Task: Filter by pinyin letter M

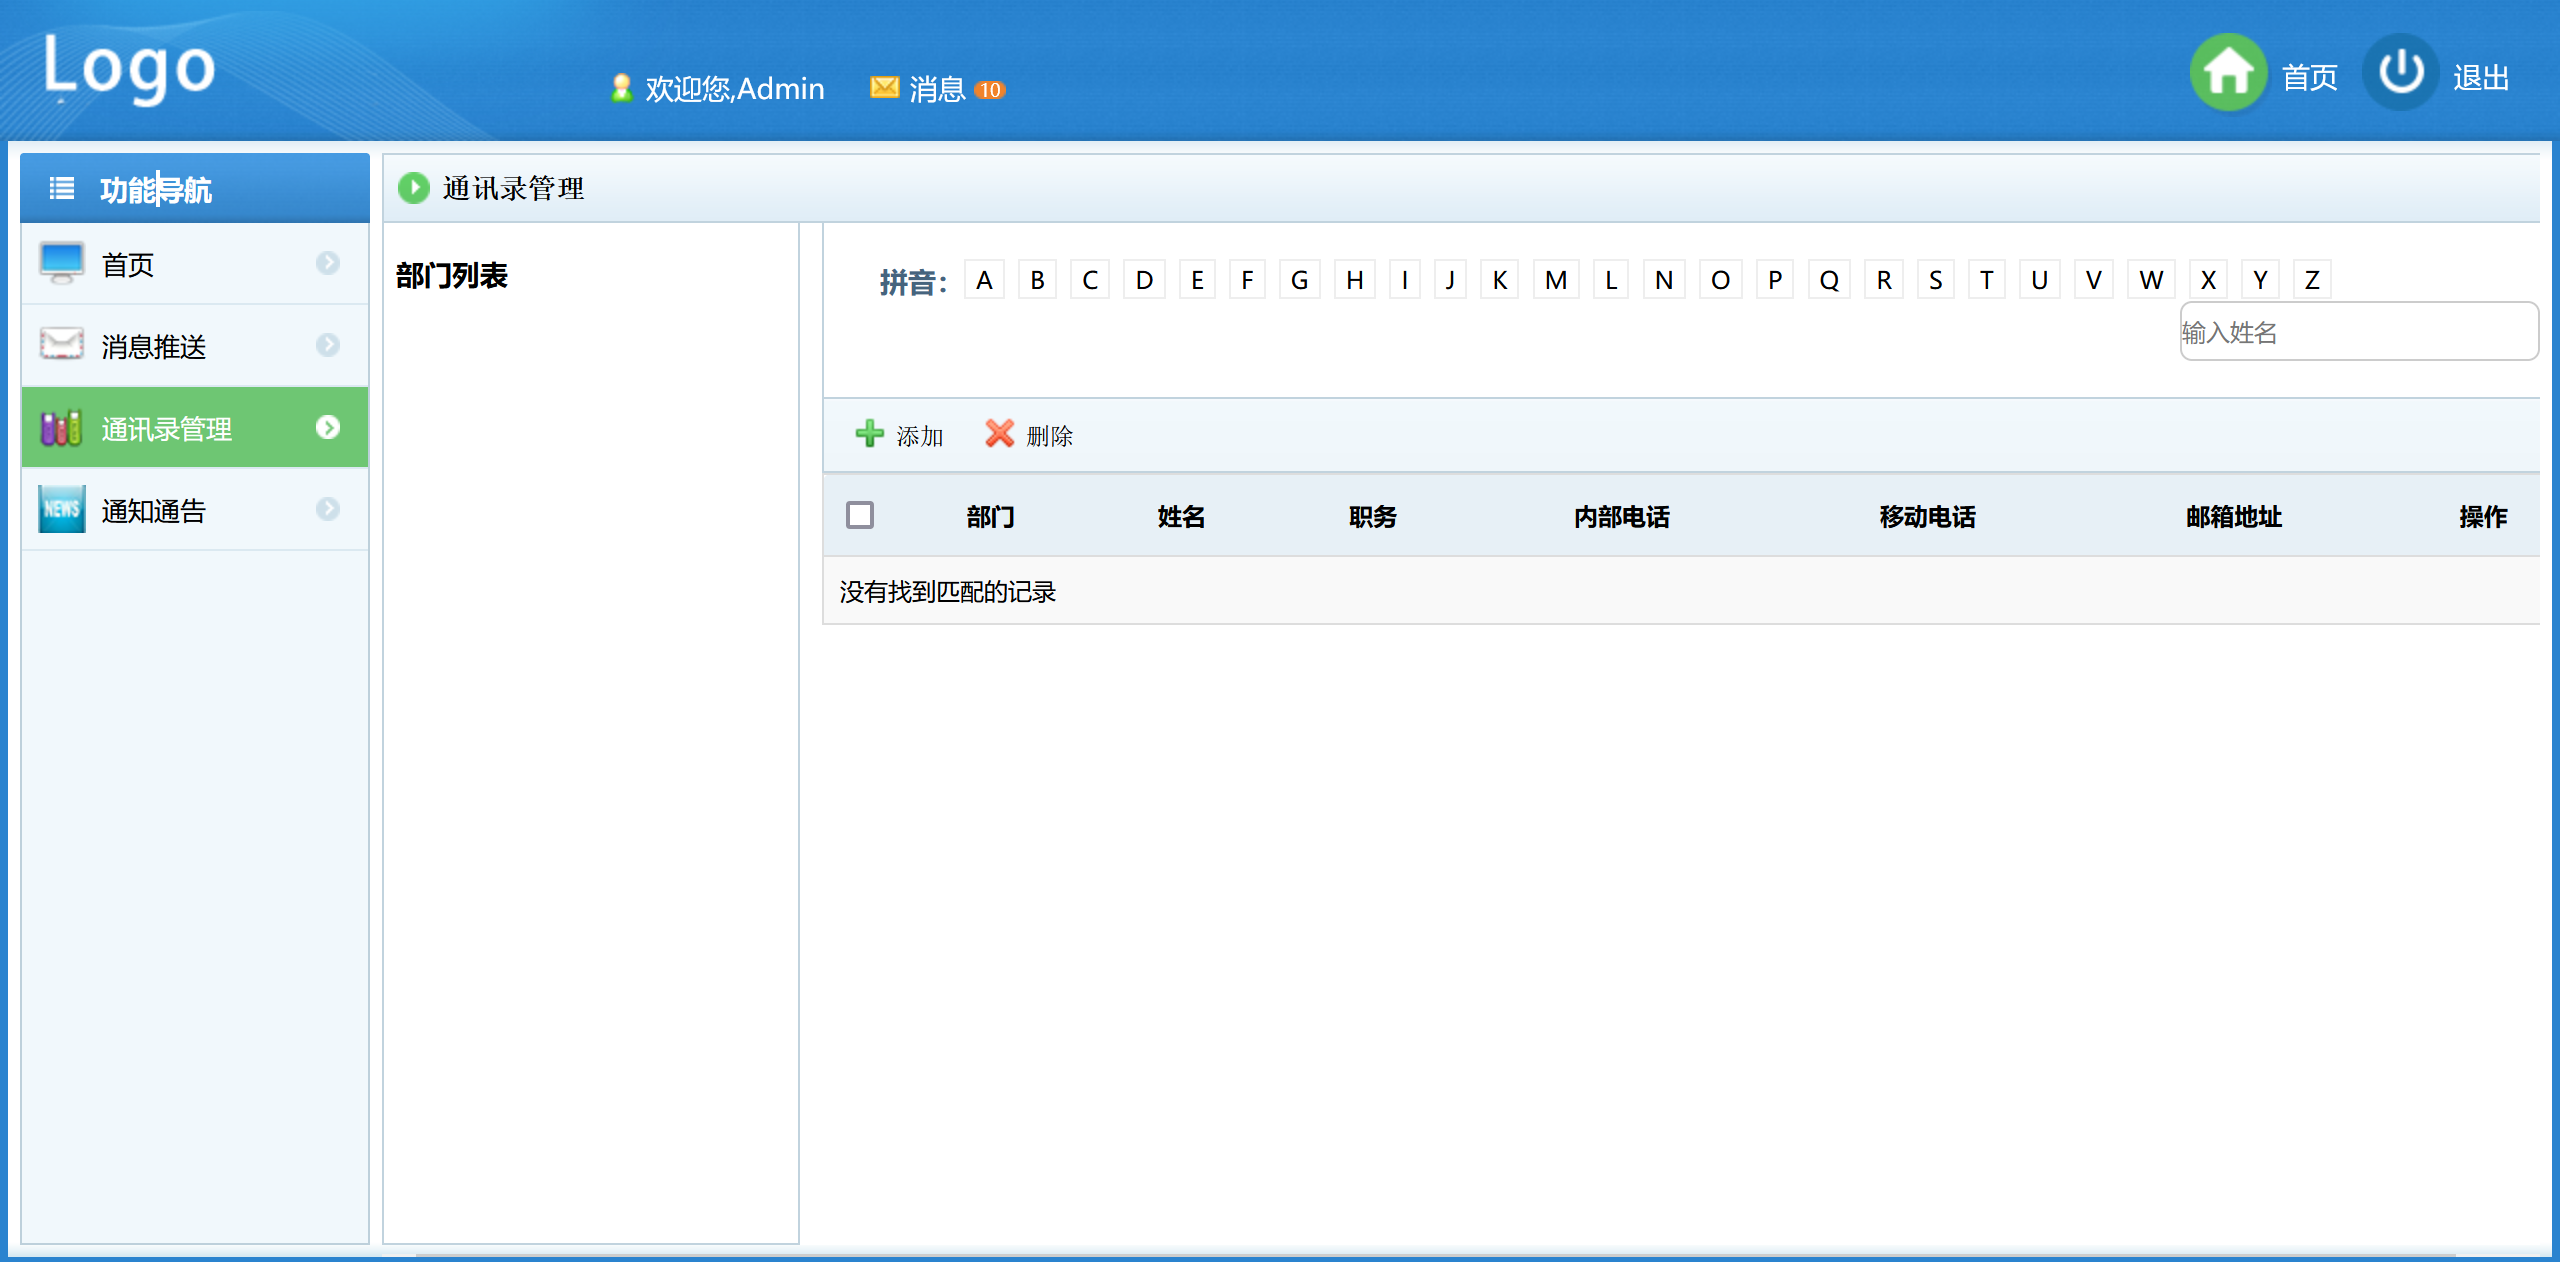Action: (x=1555, y=280)
